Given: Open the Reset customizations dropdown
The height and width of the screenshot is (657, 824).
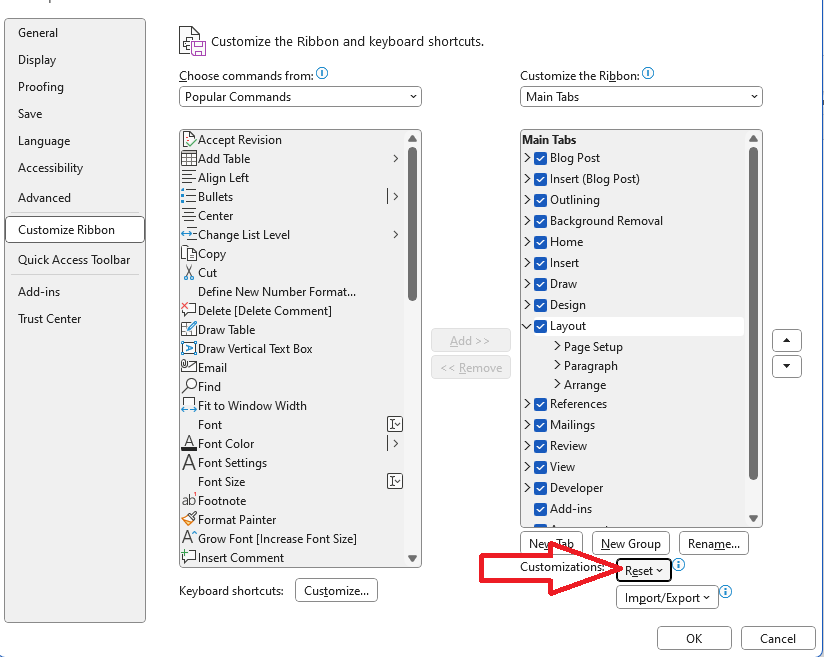Looking at the screenshot, I should (x=643, y=570).
